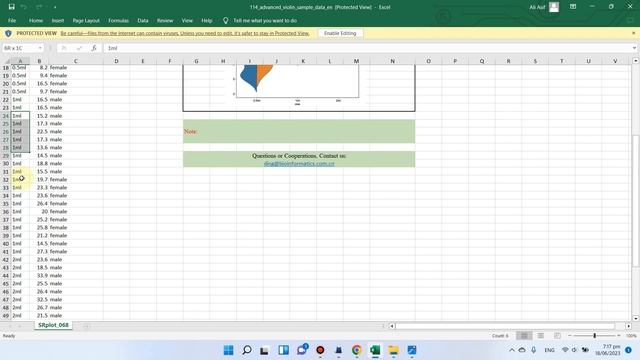
Task: Click the New Sheet plus icon
Action: 86,326
